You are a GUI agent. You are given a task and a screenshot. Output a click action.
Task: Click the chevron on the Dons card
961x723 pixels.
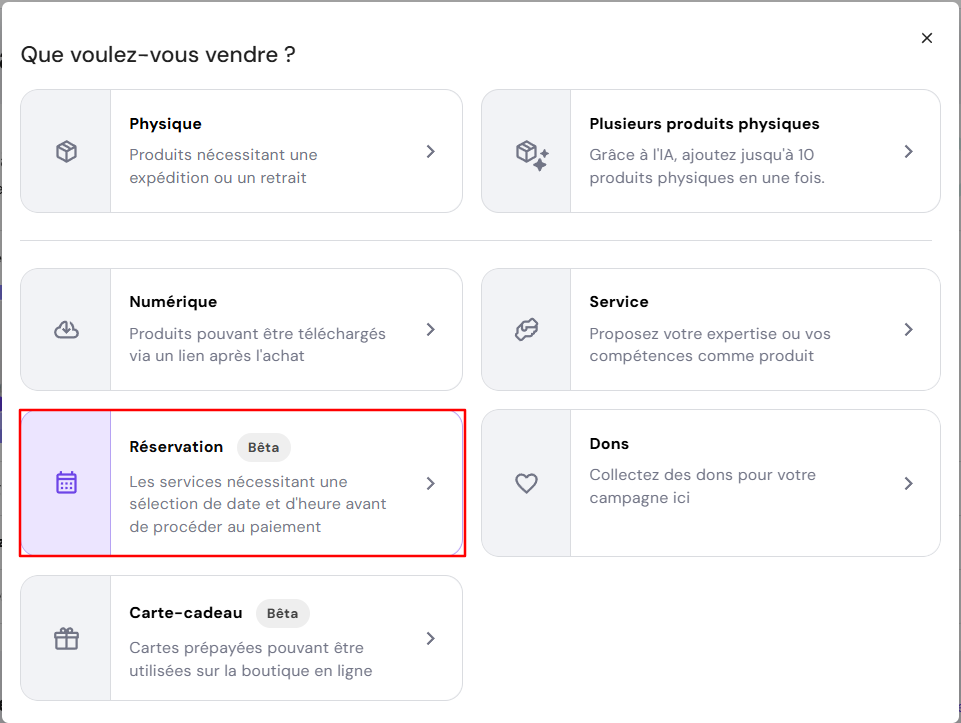909,483
